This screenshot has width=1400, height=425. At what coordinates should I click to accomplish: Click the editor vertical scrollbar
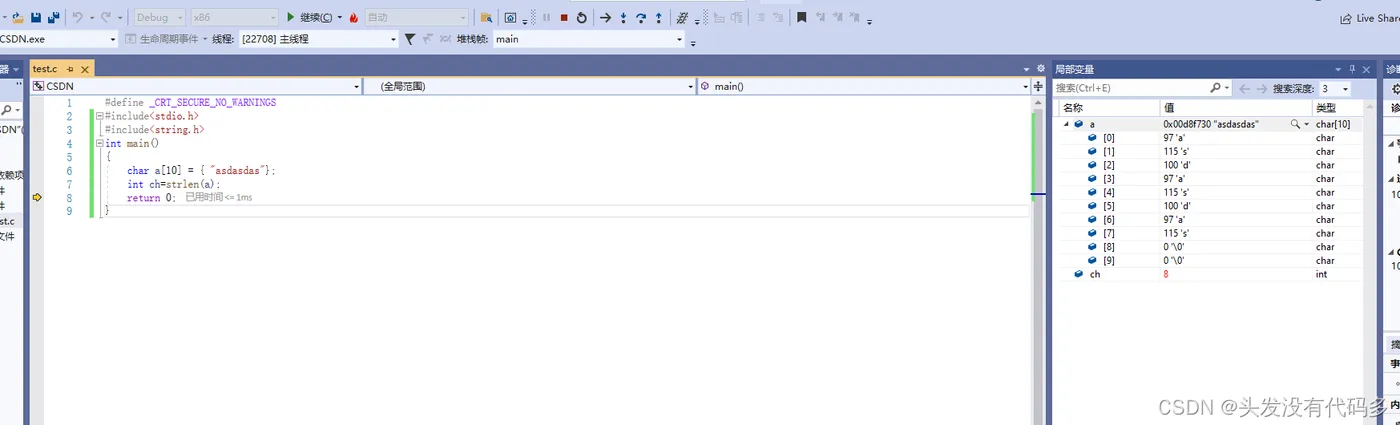(x=1038, y=260)
